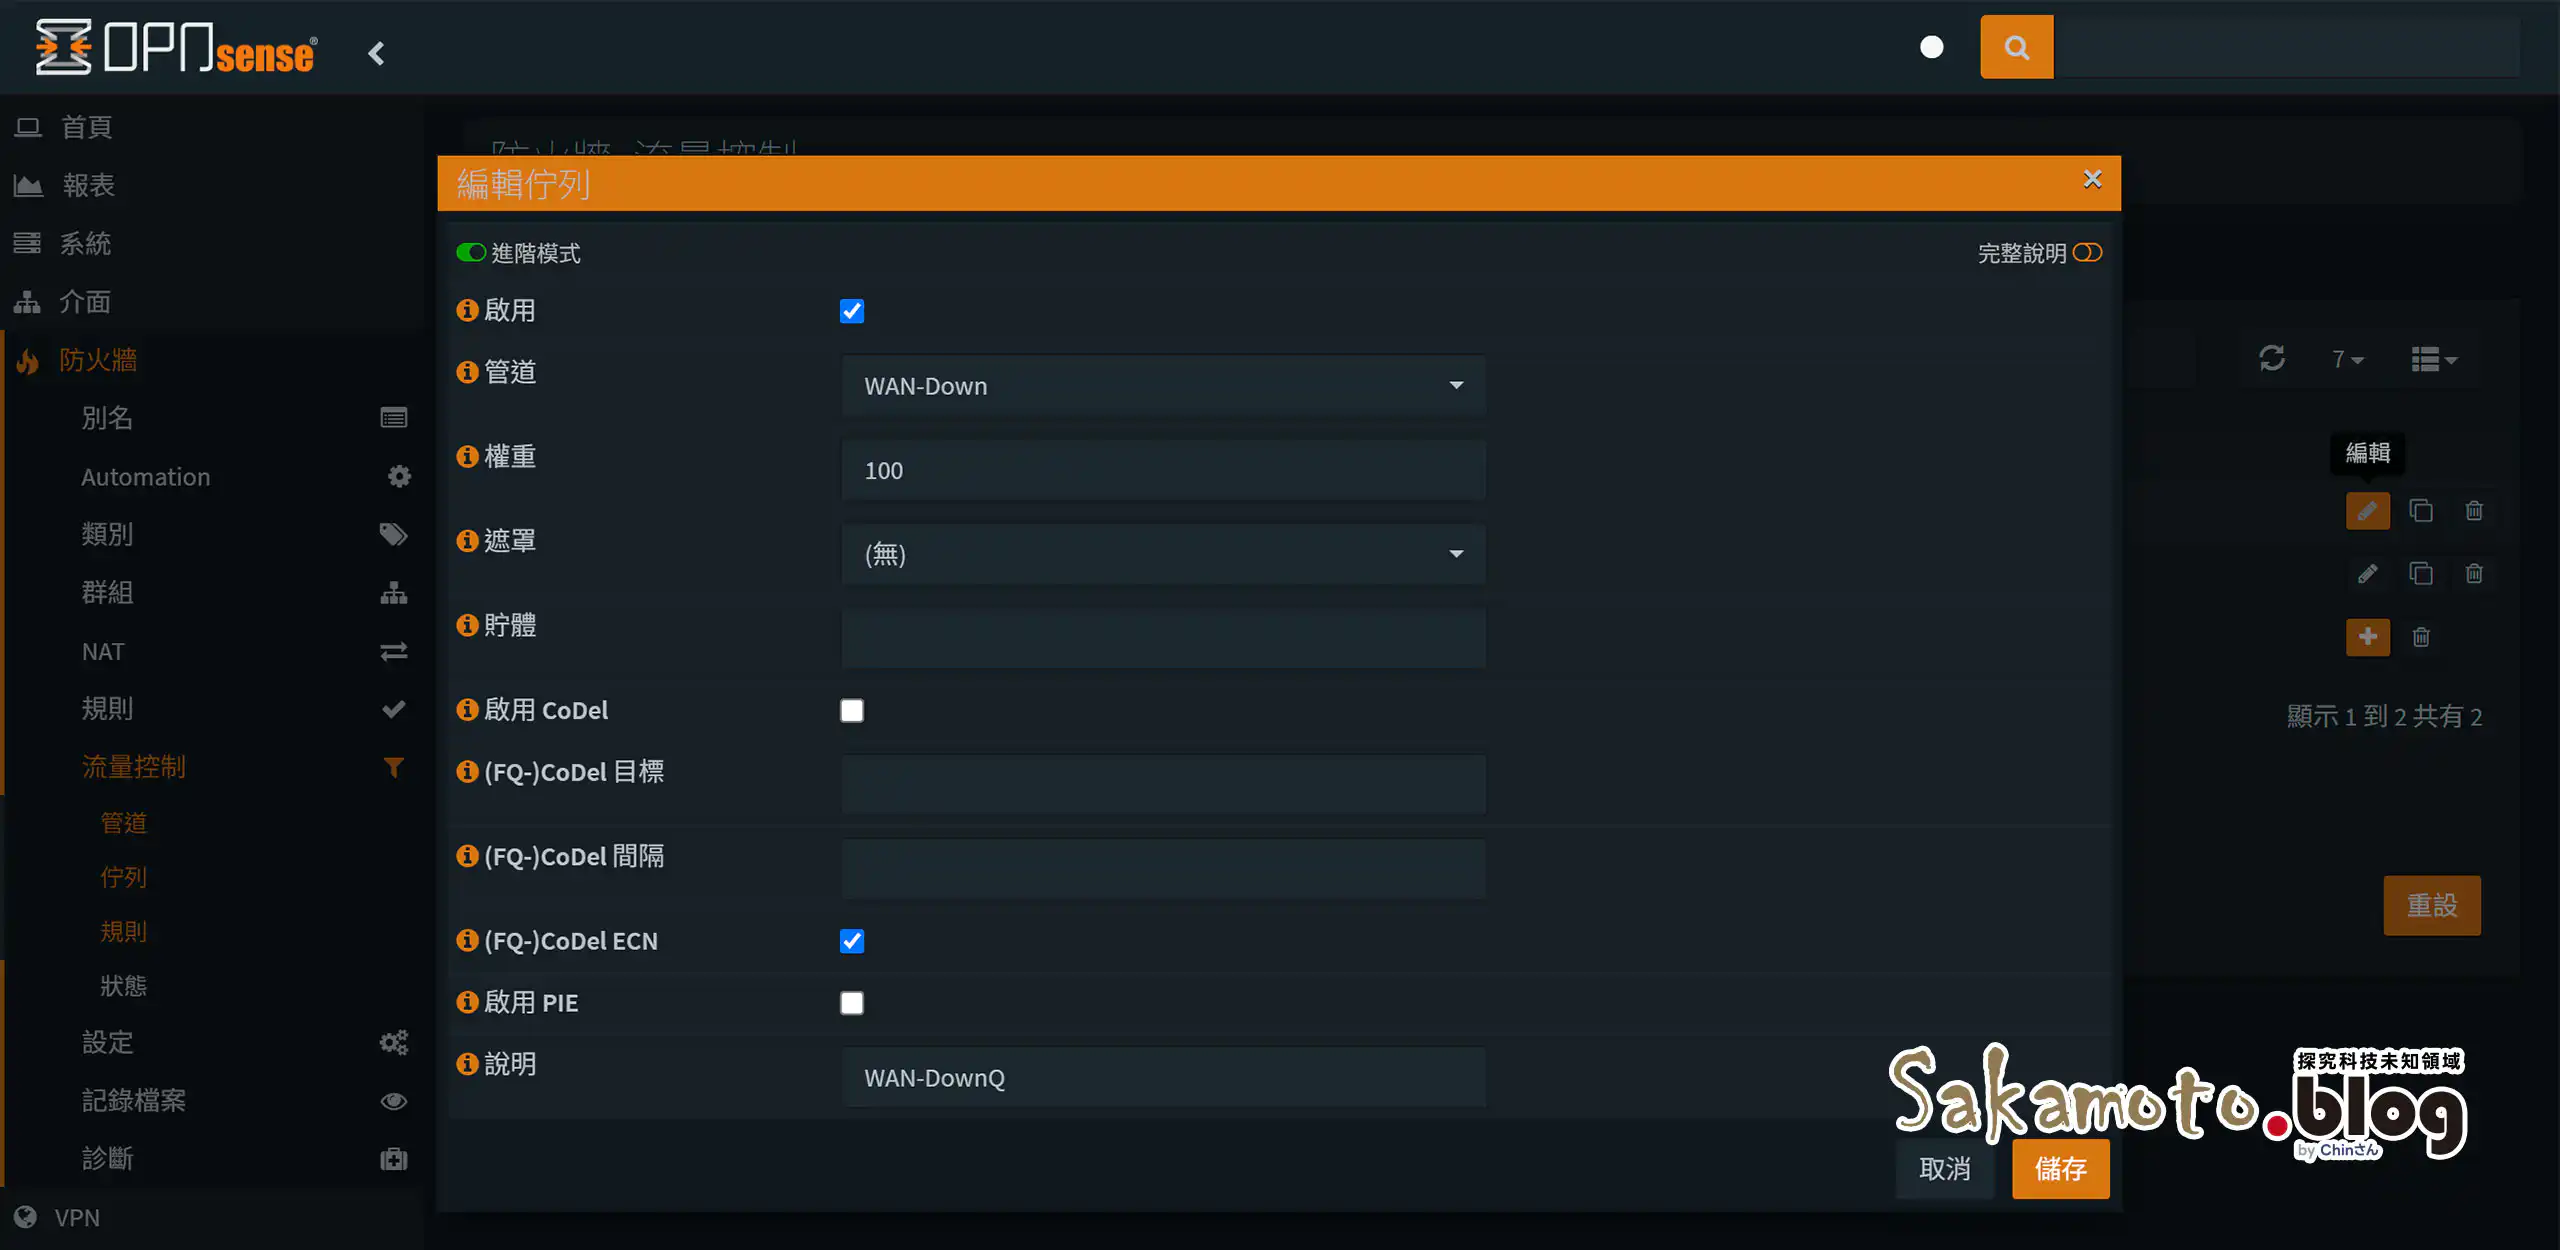Clone a queue with the copy icon
The height and width of the screenshot is (1250, 2560).
(x=2421, y=511)
